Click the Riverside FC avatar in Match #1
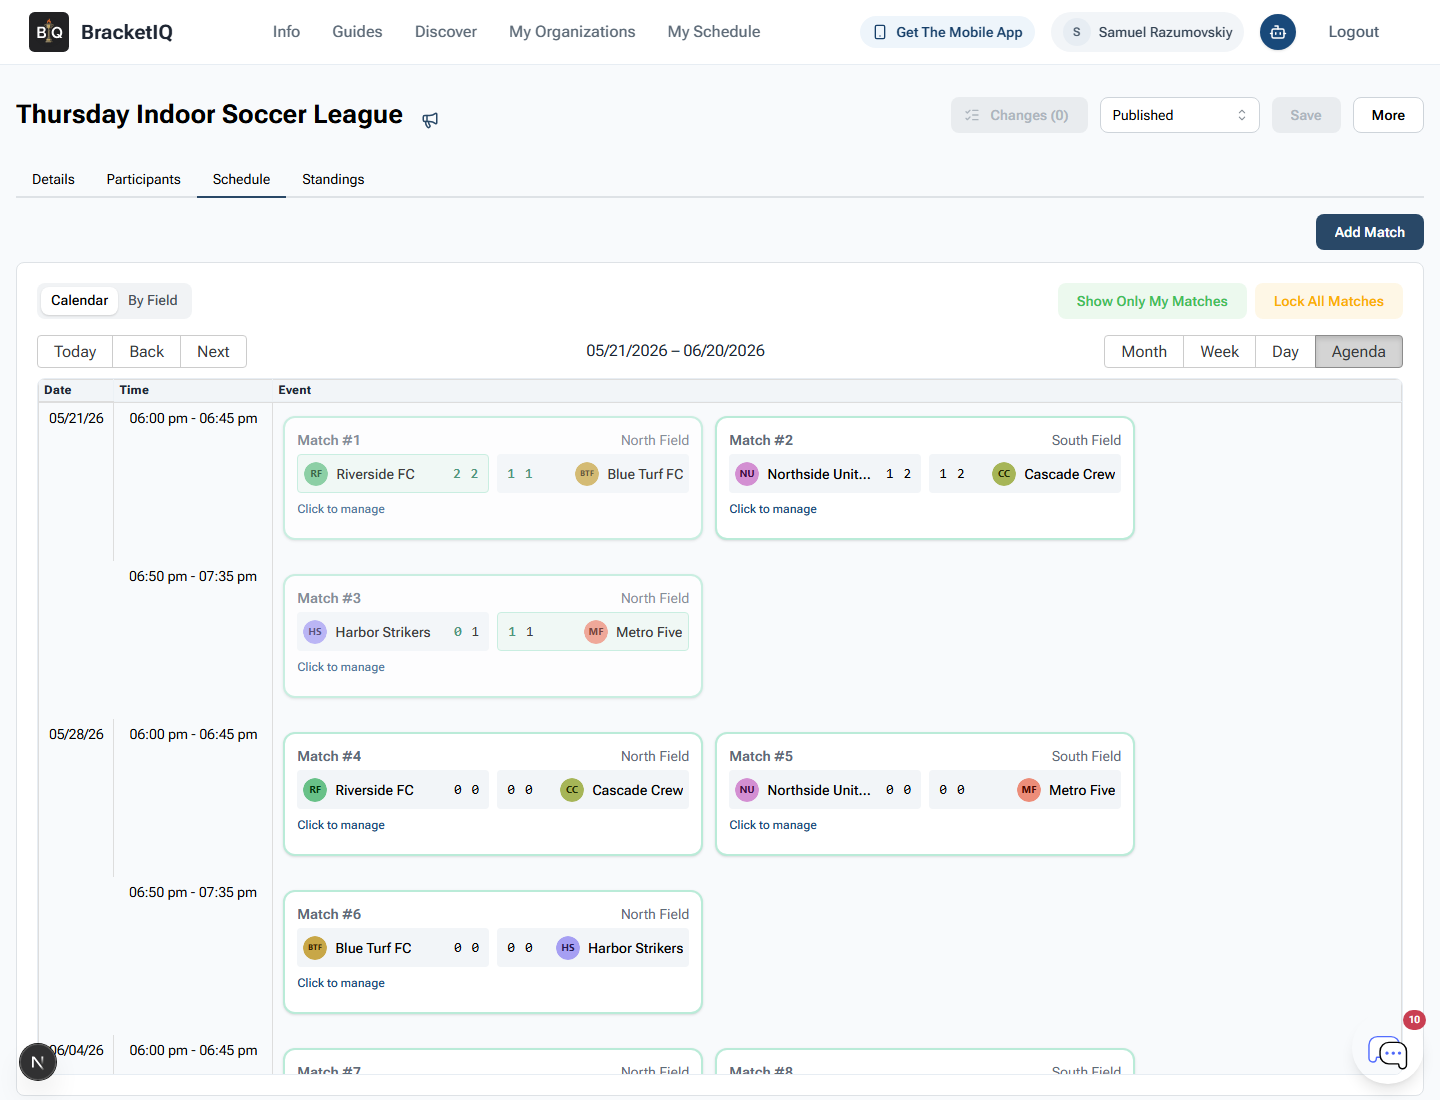The image size is (1440, 1100). click(316, 474)
